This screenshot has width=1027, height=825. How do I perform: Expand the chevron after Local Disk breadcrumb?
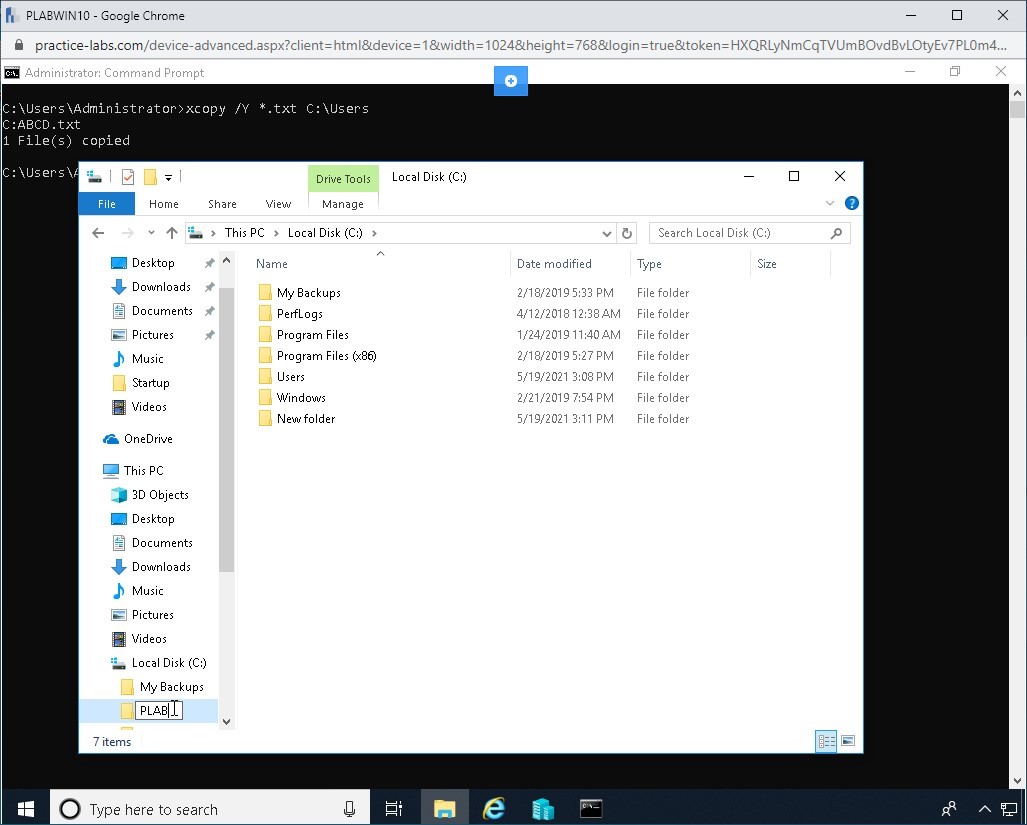coord(374,233)
